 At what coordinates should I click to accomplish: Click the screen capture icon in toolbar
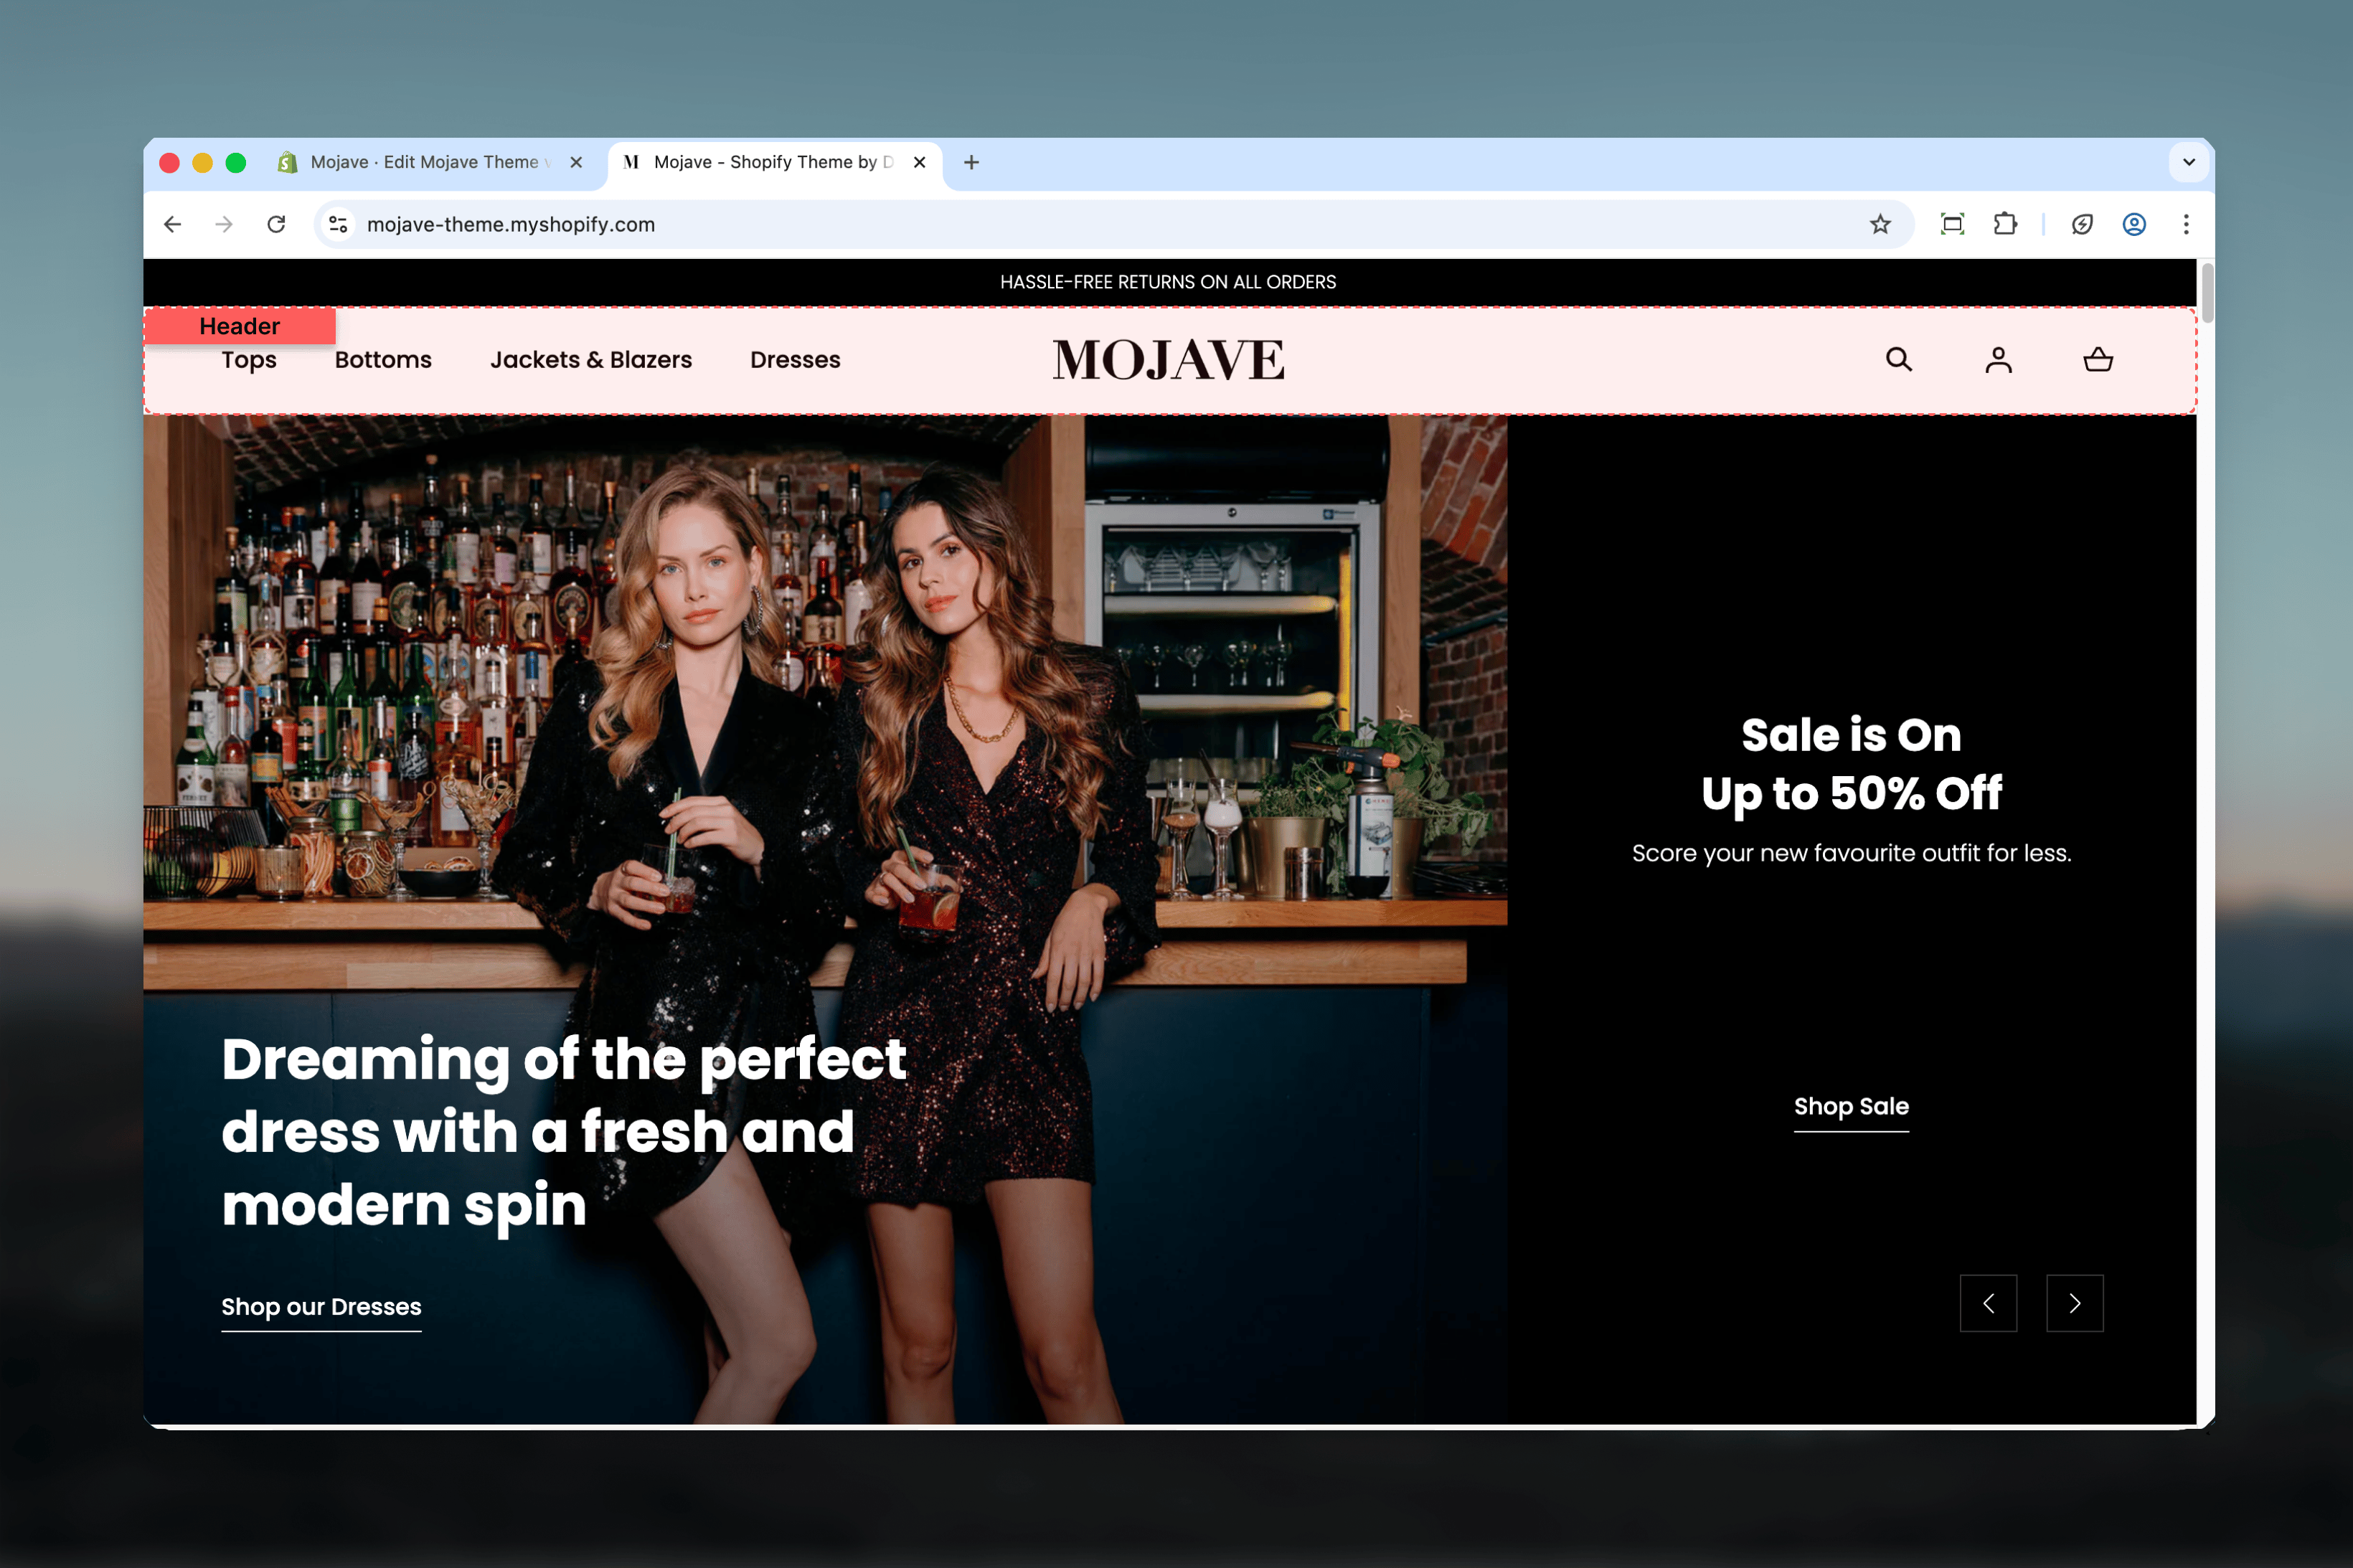coord(1952,224)
